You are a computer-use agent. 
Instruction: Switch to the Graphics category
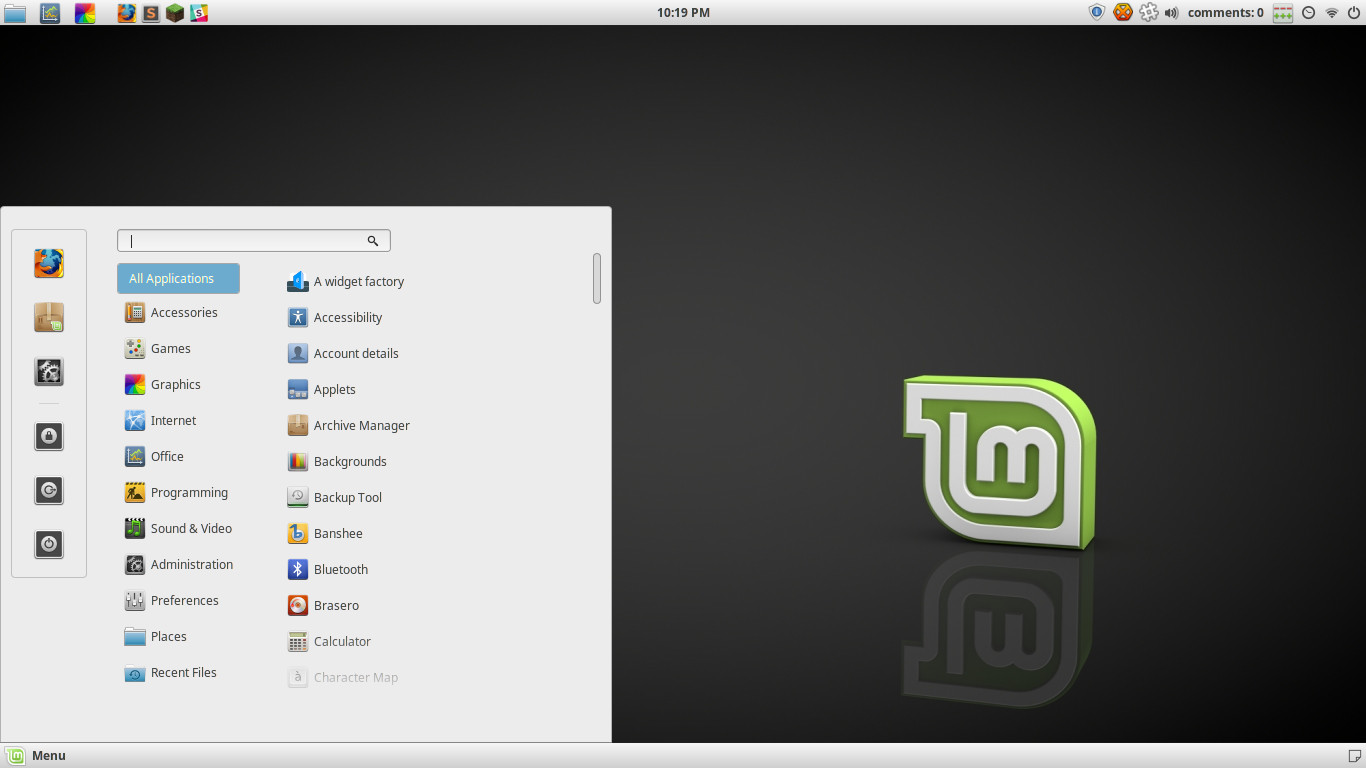(176, 384)
